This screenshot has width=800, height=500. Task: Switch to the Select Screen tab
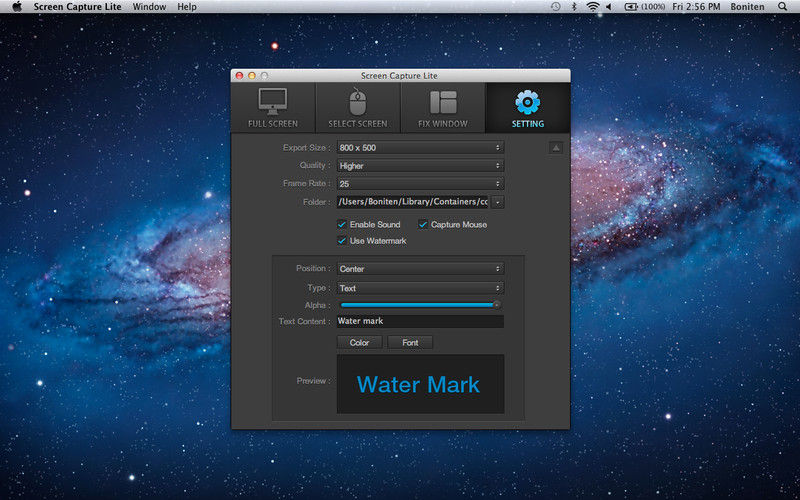point(358,108)
